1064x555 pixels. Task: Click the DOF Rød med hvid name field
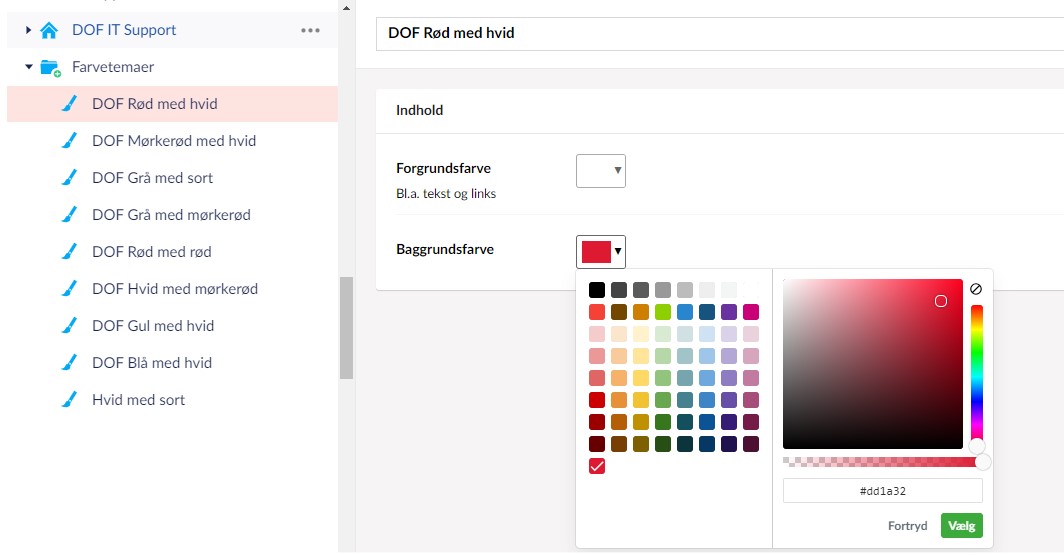click(x=720, y=33)
